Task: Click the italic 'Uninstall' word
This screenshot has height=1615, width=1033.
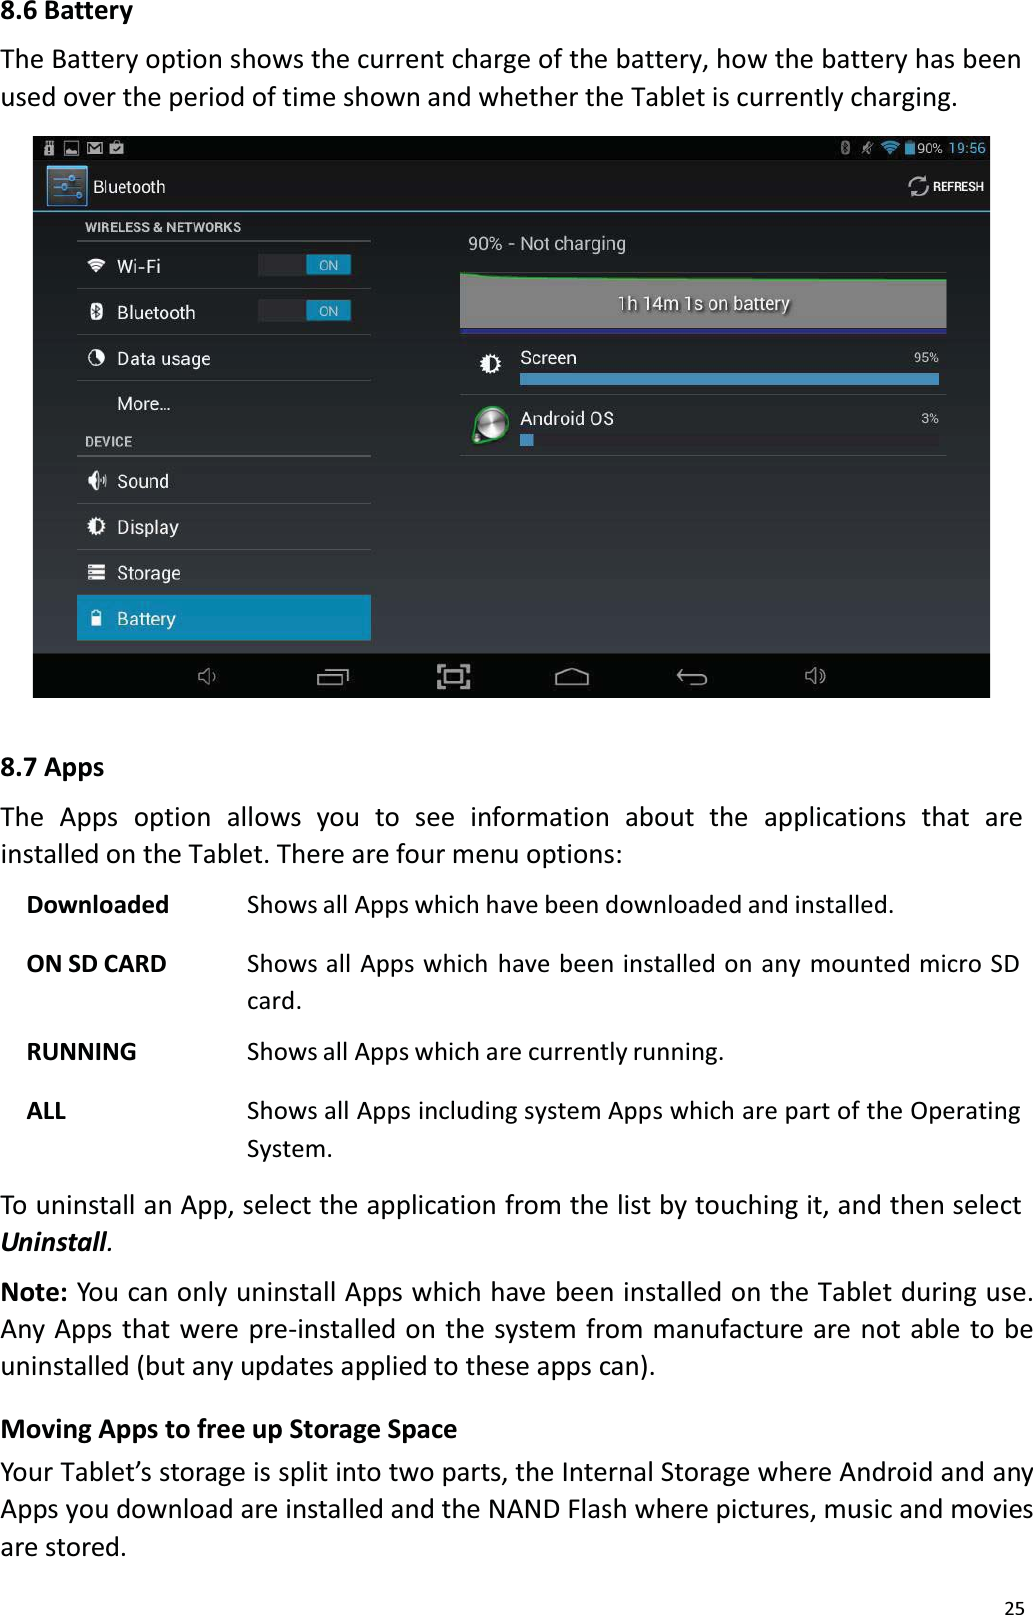Action: click(x=54, y=1242)
